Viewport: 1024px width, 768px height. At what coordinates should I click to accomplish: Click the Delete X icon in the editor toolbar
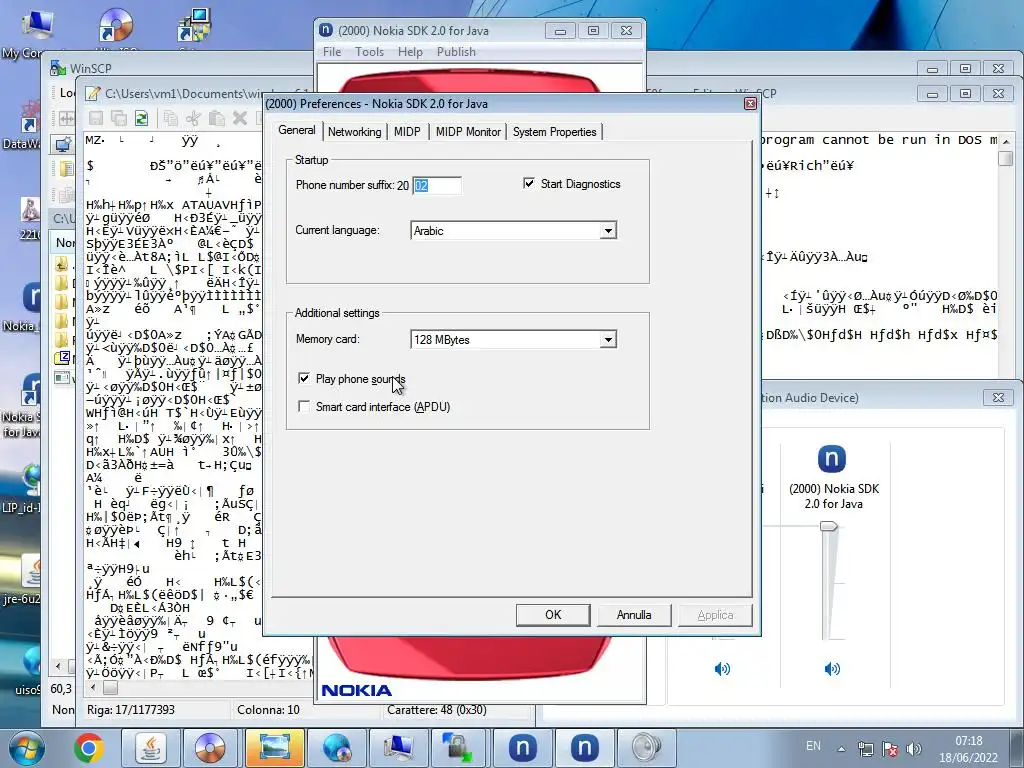(240, 118)
